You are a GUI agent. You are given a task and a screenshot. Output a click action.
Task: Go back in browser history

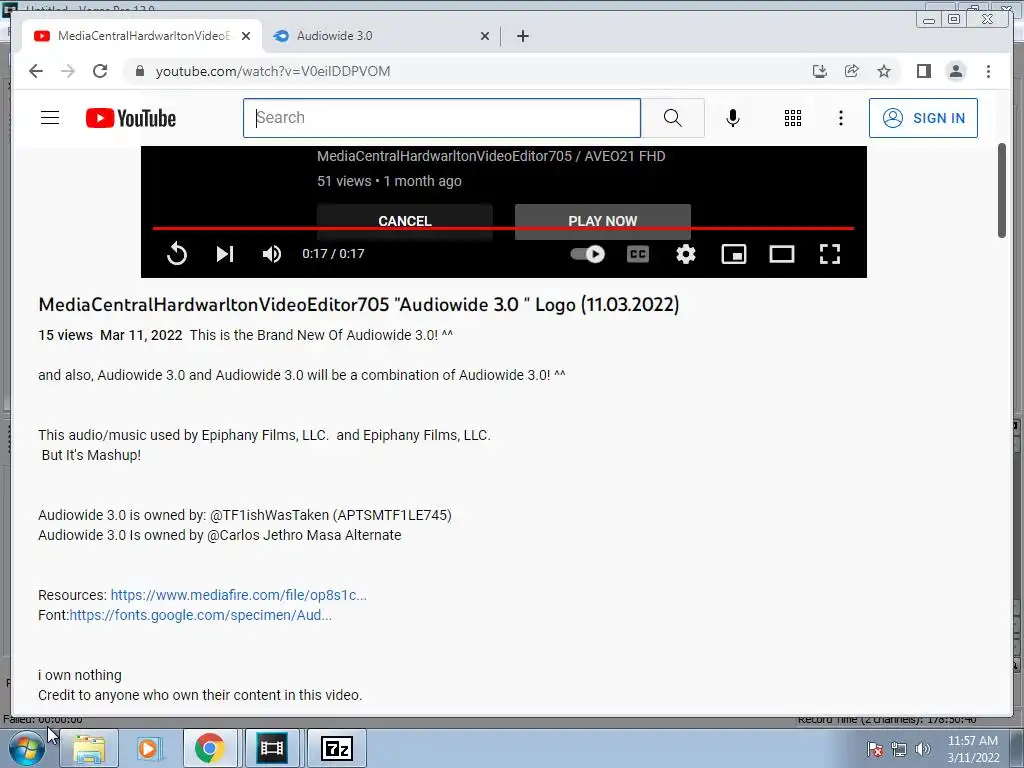pos(36,71)
